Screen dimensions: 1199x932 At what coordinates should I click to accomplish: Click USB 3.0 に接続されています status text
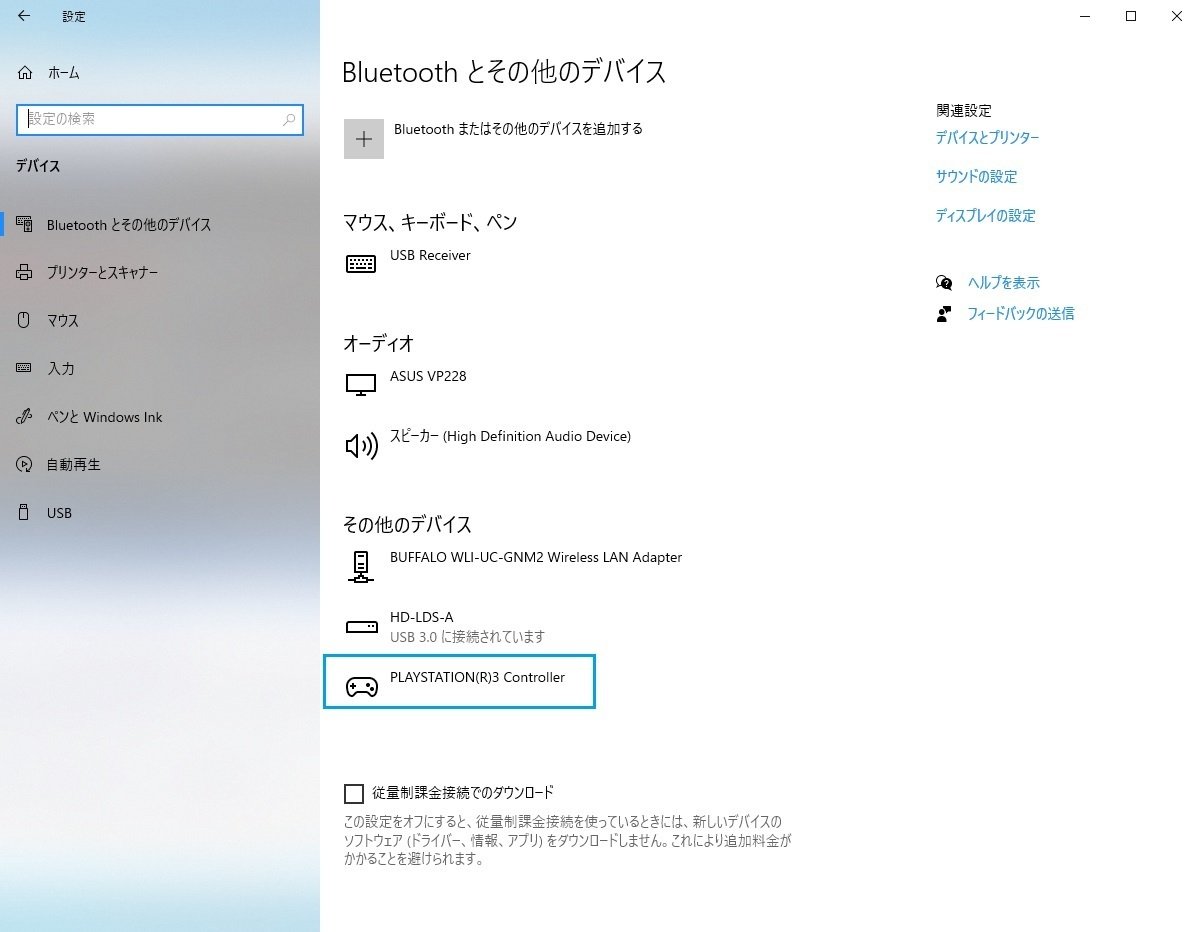tap(467, 637)
